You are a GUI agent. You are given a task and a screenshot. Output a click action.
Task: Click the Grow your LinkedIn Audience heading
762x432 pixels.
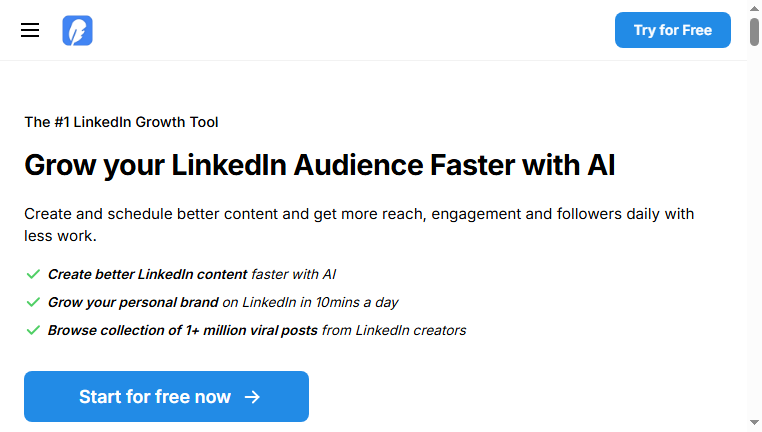pyautogui.click(x=320, y=165)
